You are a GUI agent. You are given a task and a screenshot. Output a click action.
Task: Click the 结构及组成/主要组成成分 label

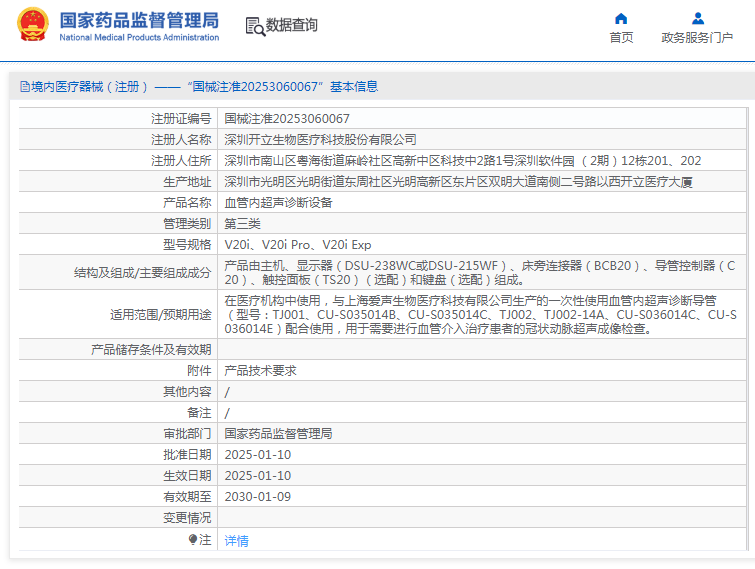click(143, 273)
